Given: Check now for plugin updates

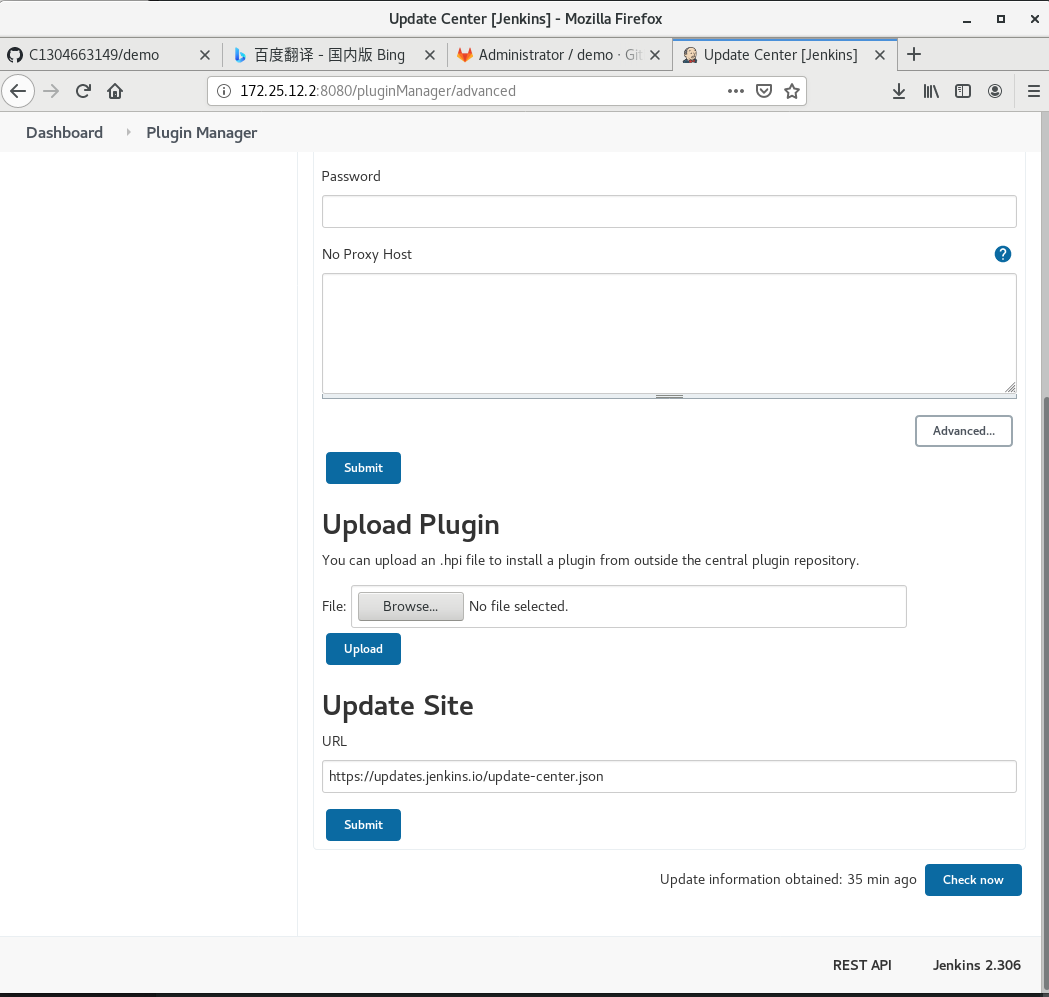Looking at the screenshot, I should click(x=973, y=880).
